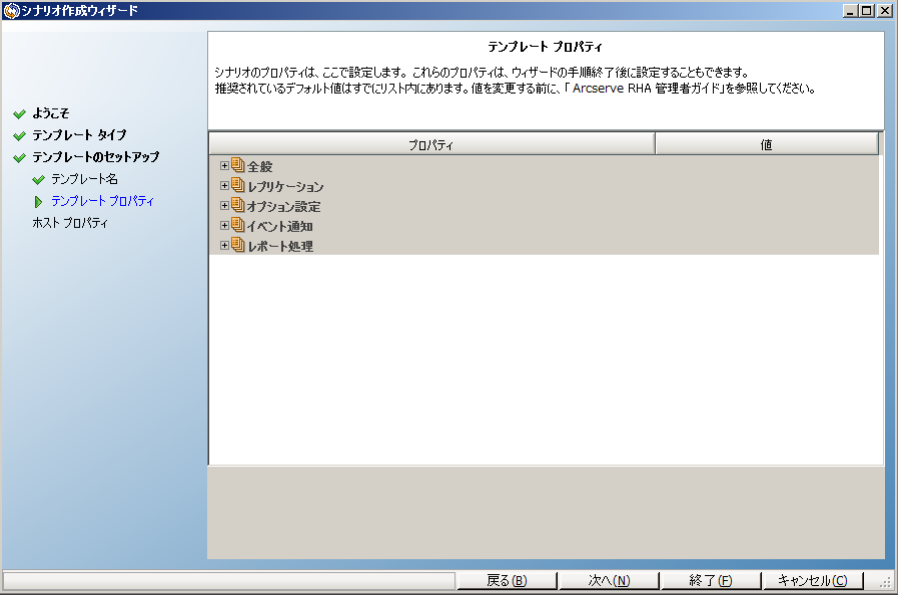The height and width of the screenshot is (595, 898).
Task: Go back with the 戻る(B) button
Action: 507,580
